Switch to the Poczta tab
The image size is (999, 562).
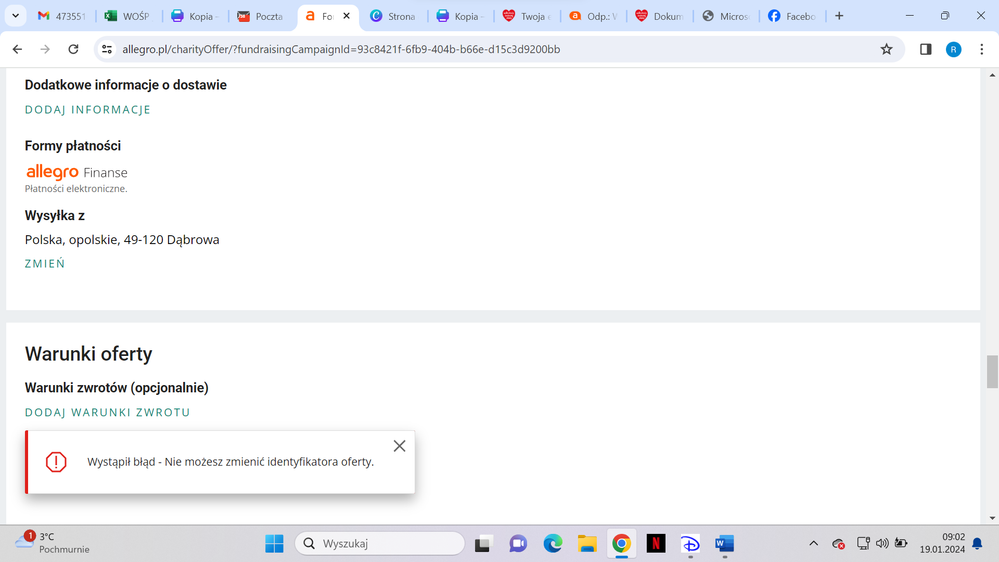pos(260,16)
